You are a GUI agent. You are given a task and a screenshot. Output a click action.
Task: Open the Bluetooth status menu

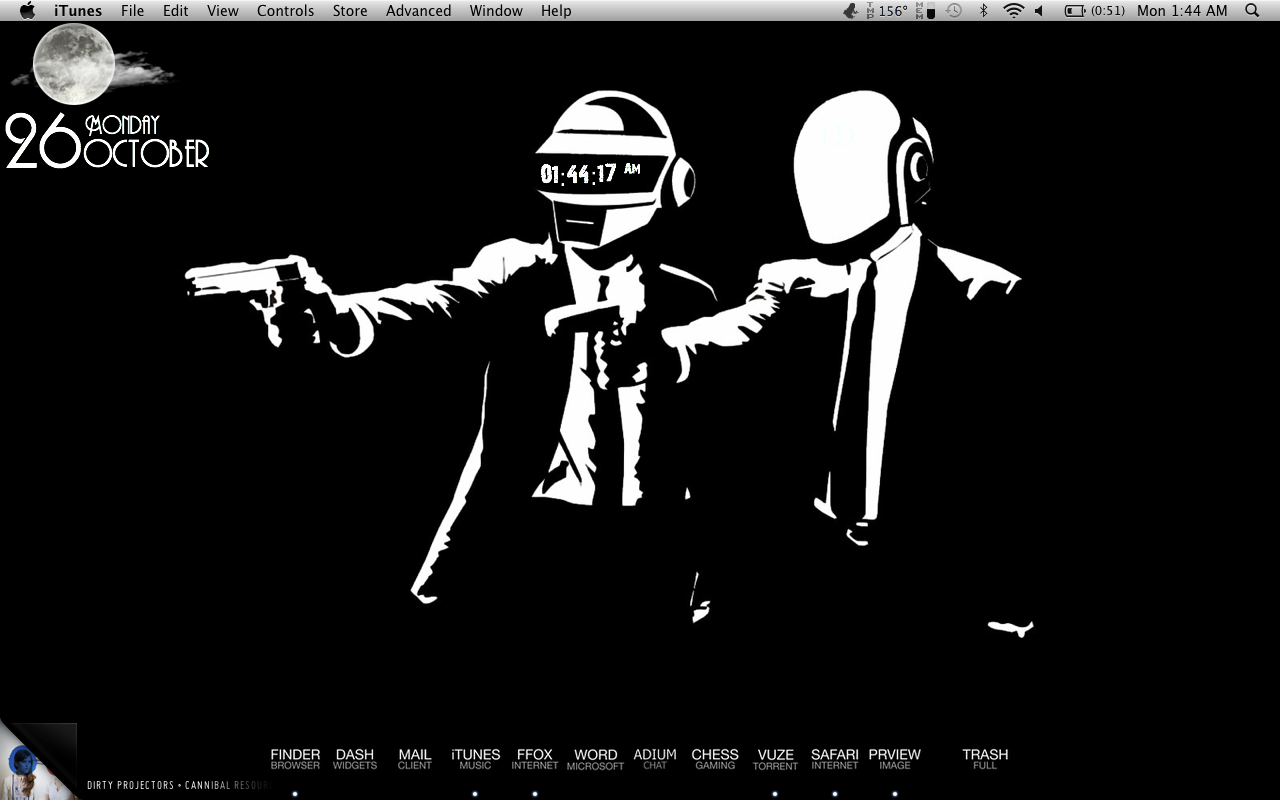[x=983, y=10]
